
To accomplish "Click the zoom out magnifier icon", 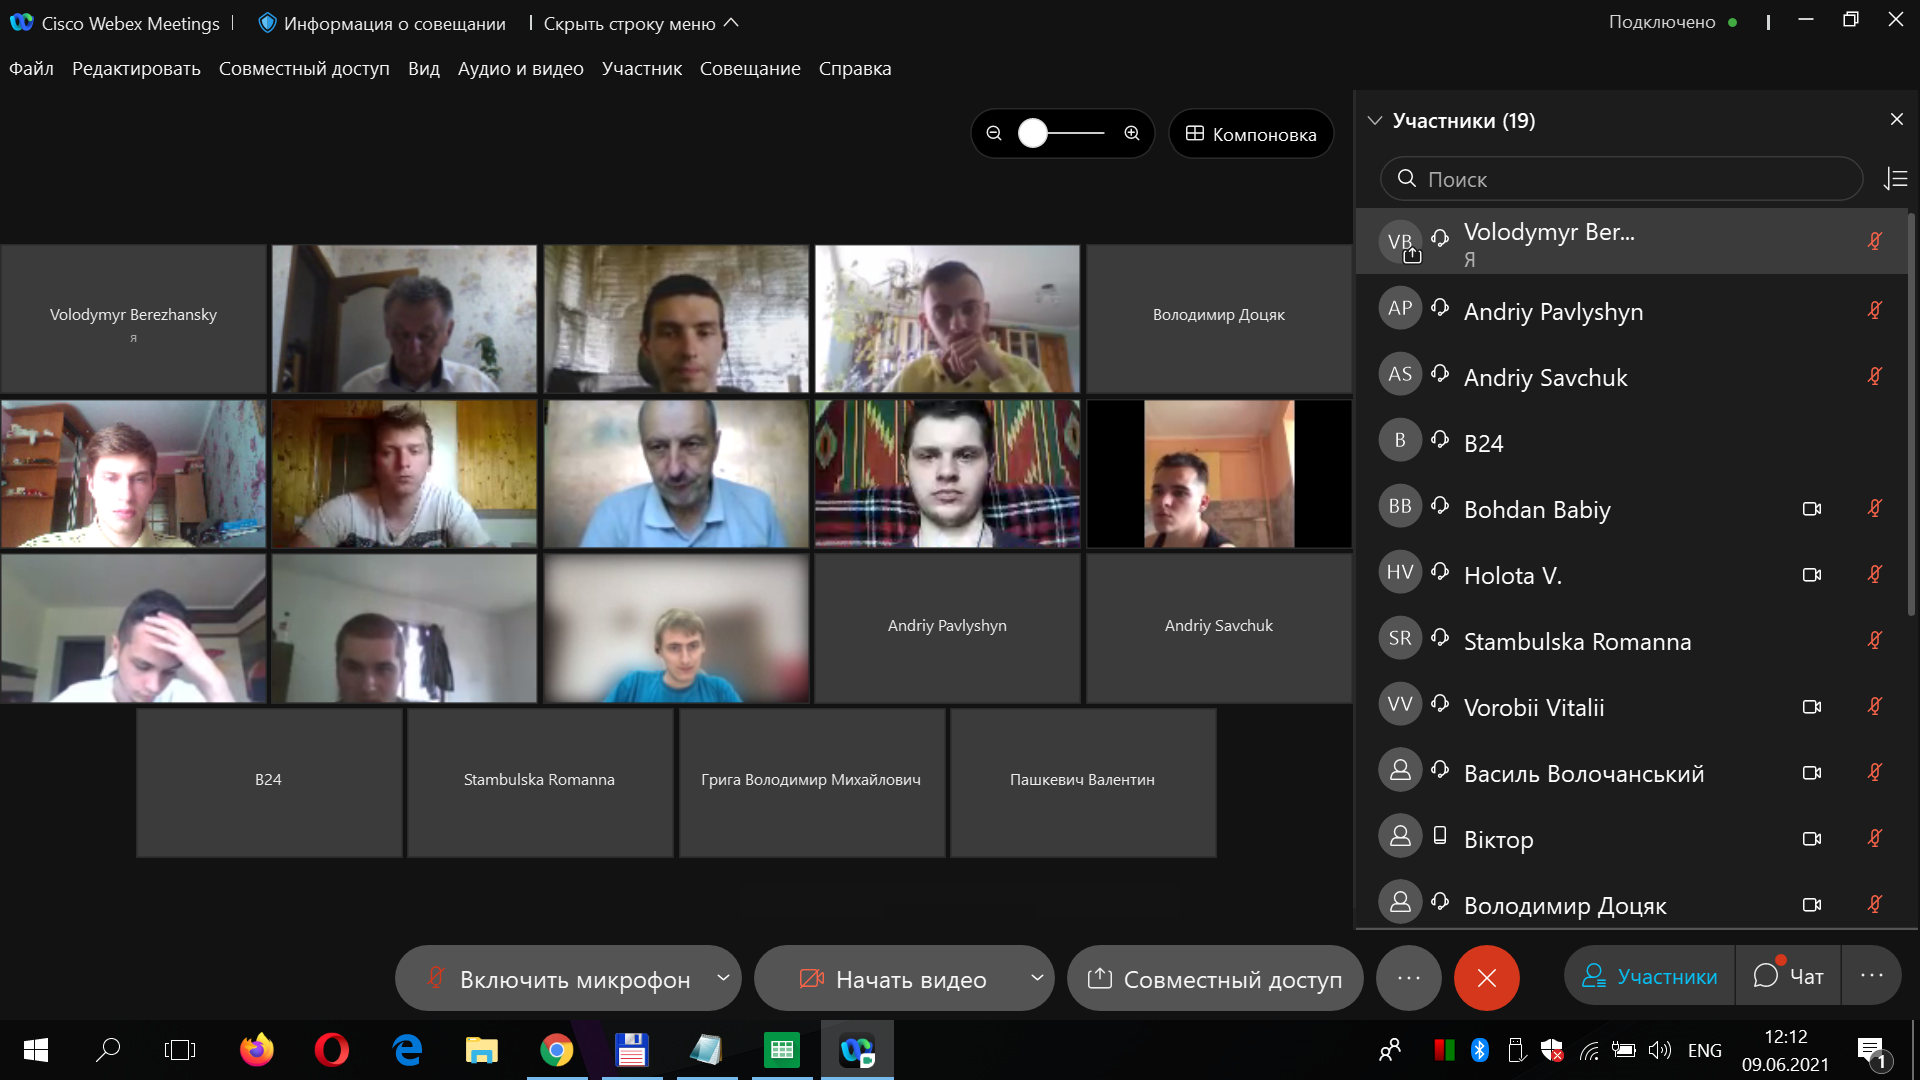I will [x=994, y=133].
